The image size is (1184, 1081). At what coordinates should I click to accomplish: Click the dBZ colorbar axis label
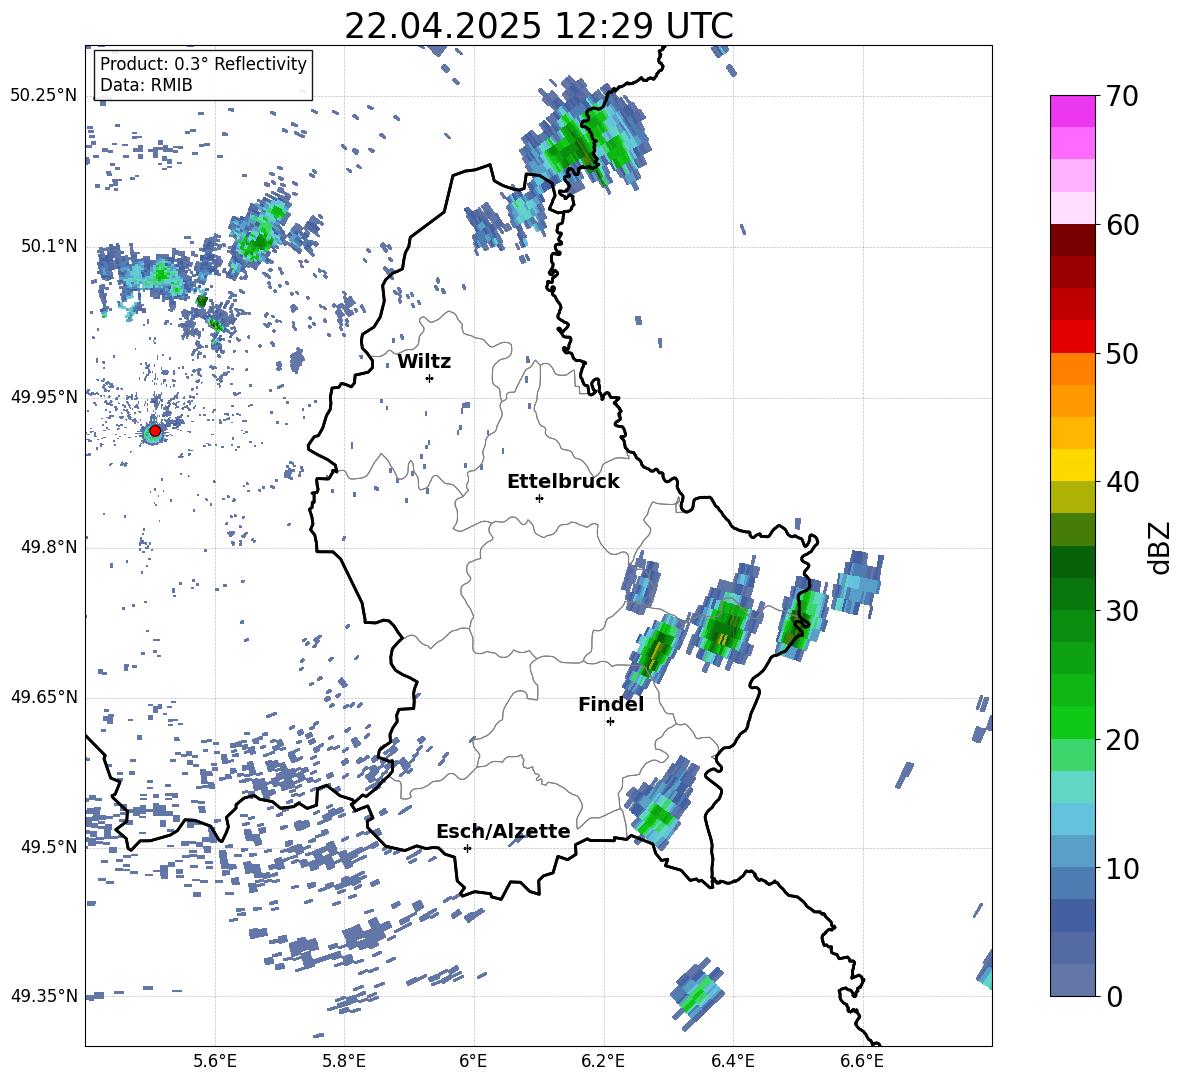point(1160,547)
